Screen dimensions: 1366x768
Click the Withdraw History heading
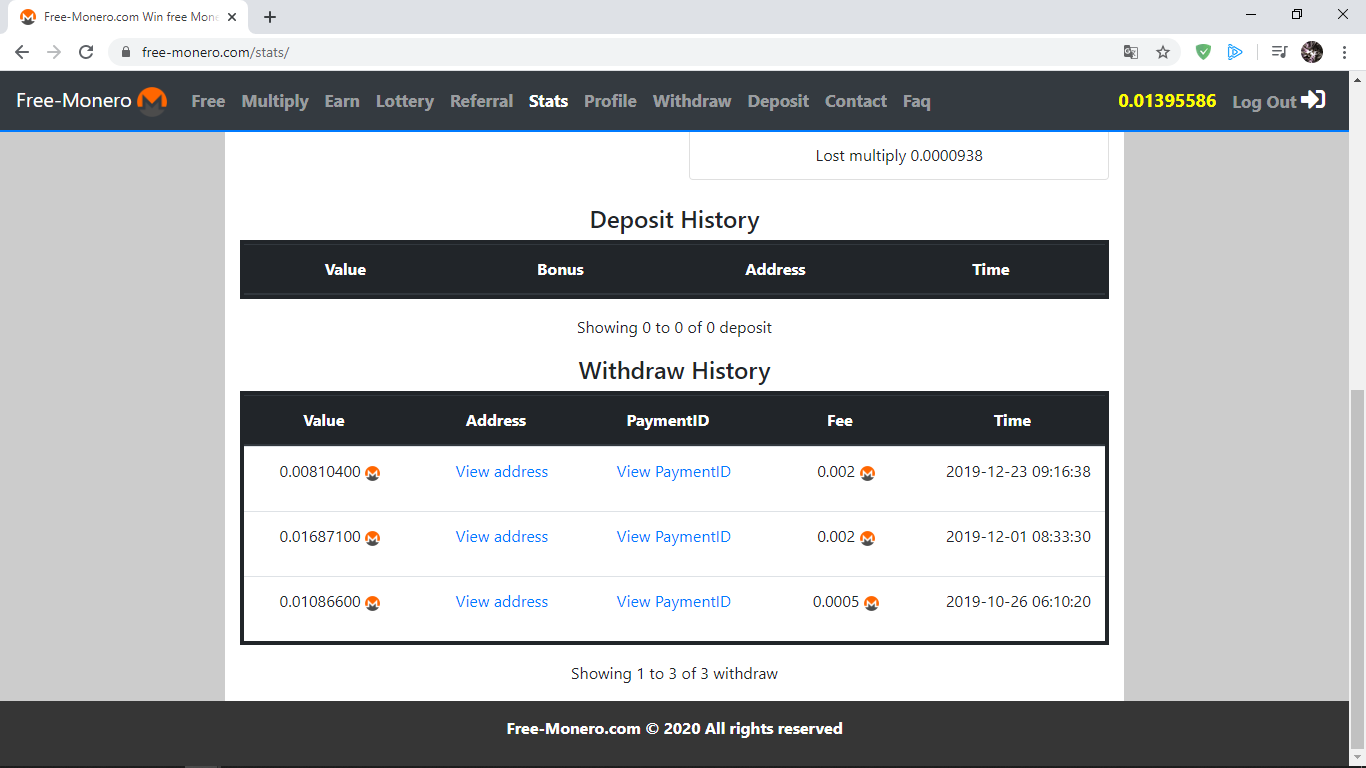point(674,371)
